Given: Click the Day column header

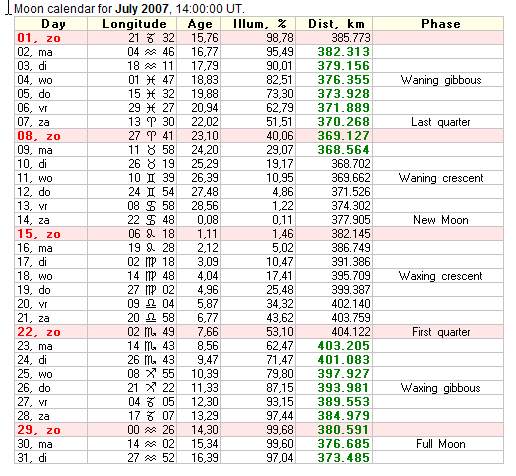Looking at the screenshot, I should point(51,24).
